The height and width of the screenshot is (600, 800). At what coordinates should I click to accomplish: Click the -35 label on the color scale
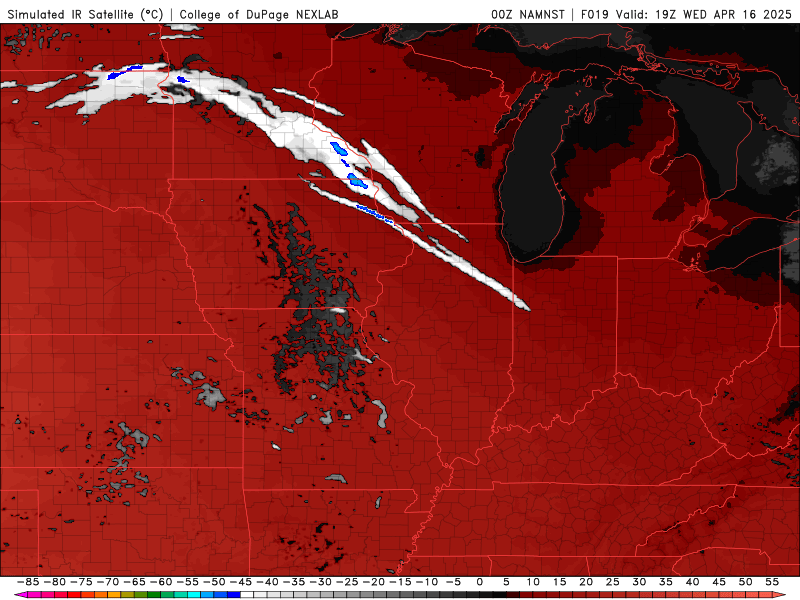(293, 582)
